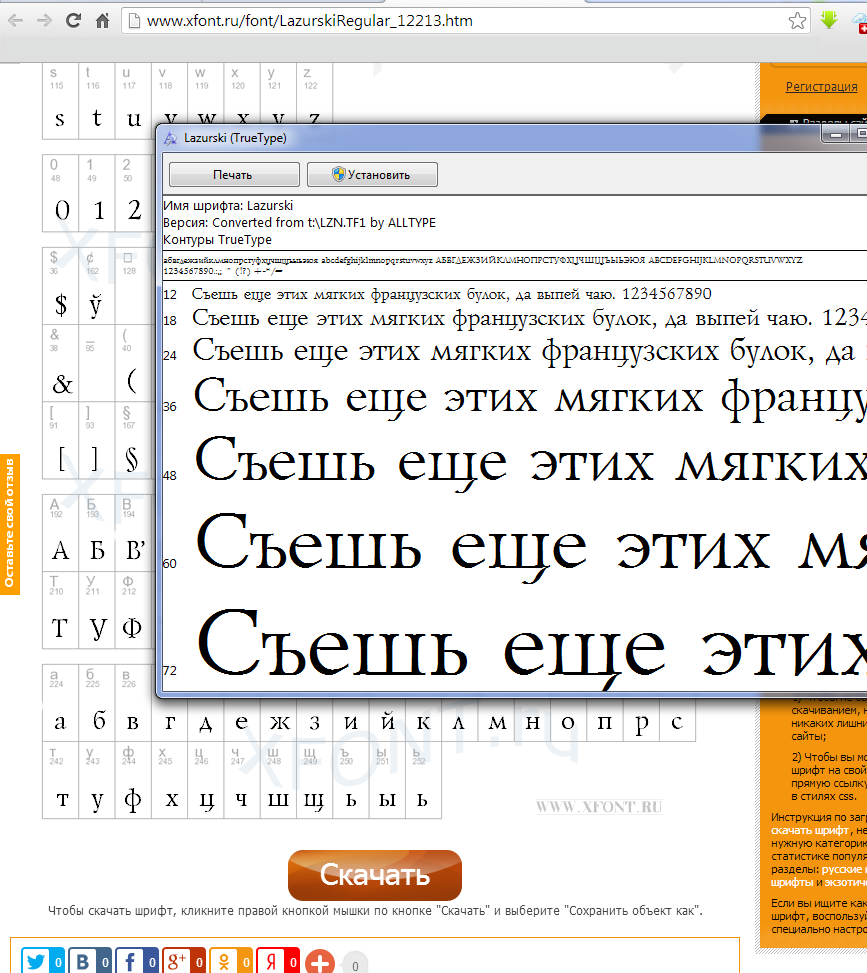Click the ampersand glyph cell
867x973 pixels.
point(60,363)
